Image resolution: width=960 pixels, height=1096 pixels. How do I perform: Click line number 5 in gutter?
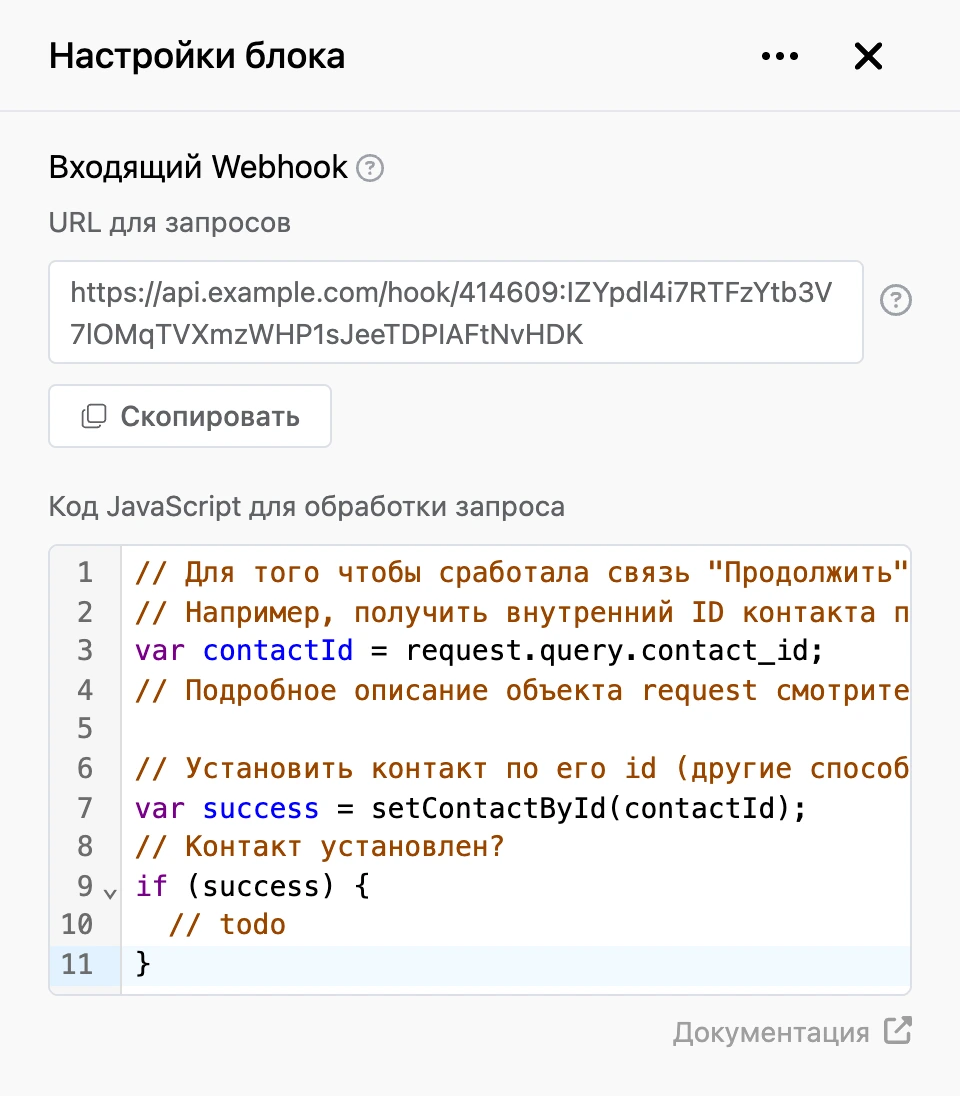click(x=85, y=729)
